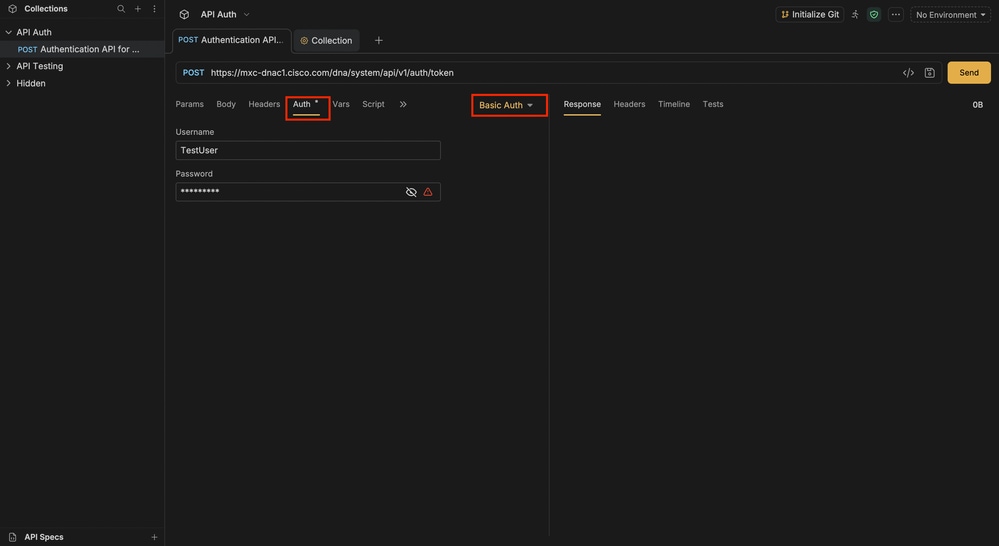The width and height of the screenshot is (999, 546).
Task: Open the response Headers tab beside Timeline
Action: click(x=629, y=104)
